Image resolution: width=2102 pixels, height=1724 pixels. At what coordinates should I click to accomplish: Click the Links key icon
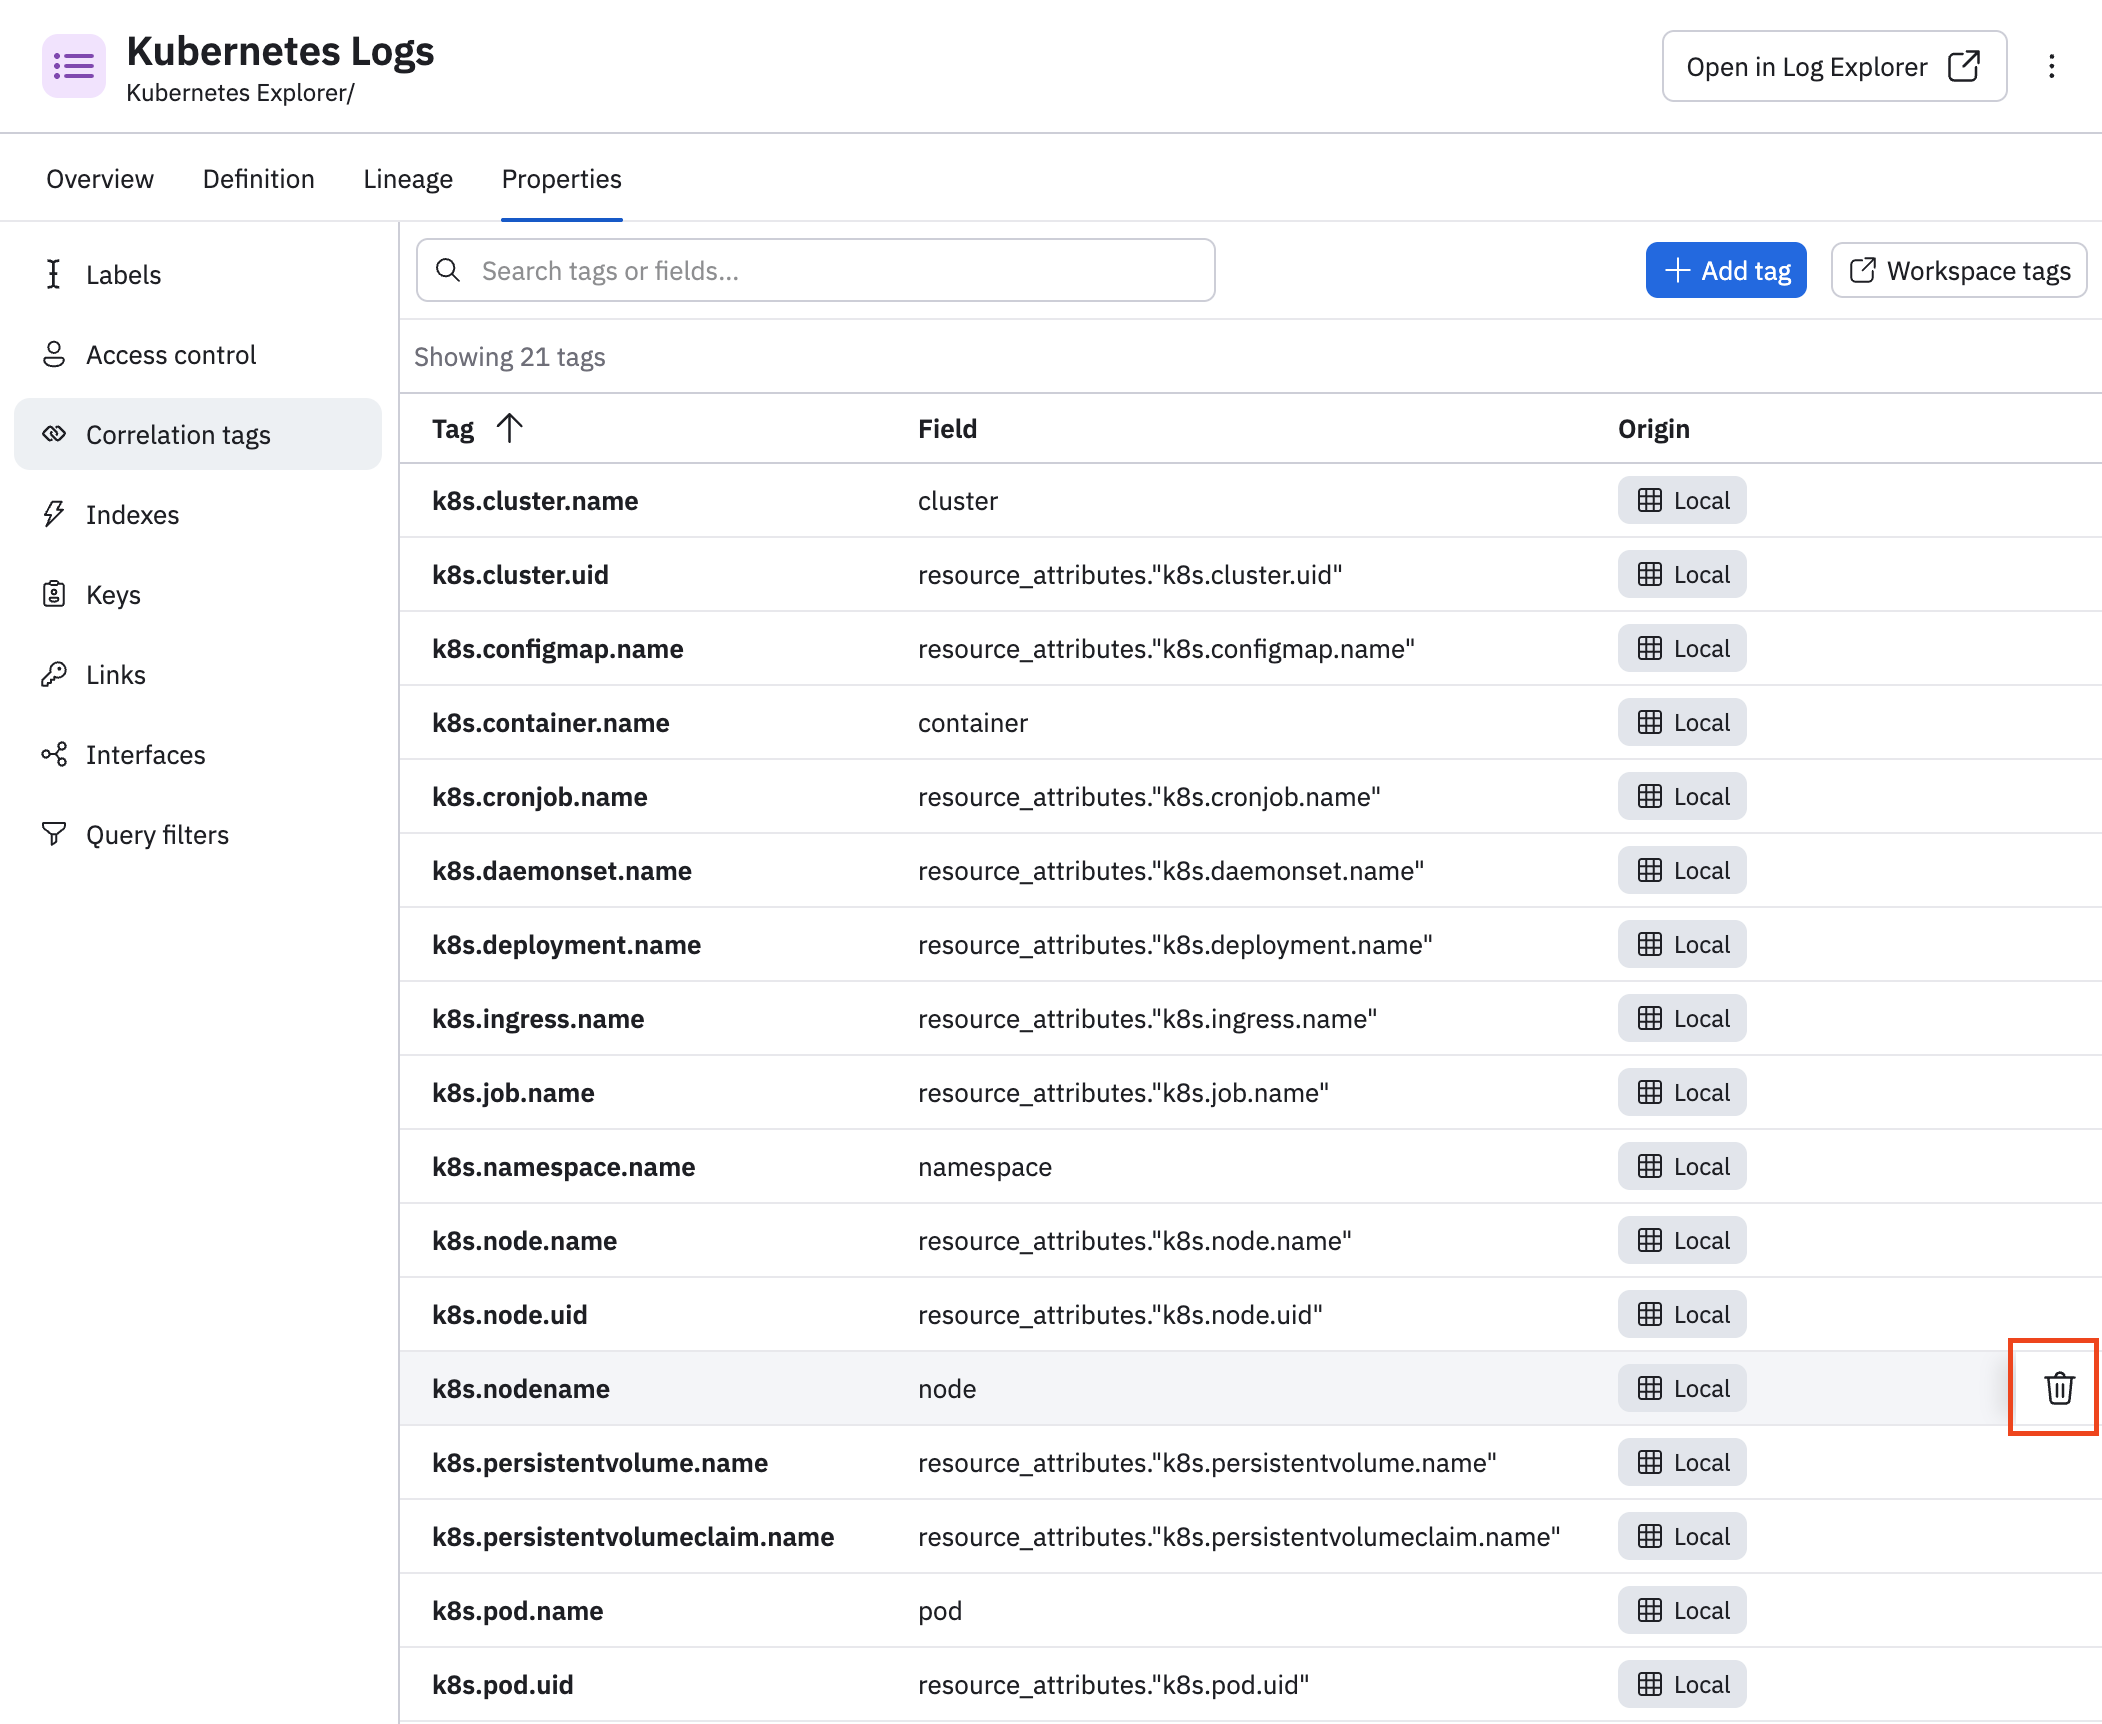click(54, 674)
